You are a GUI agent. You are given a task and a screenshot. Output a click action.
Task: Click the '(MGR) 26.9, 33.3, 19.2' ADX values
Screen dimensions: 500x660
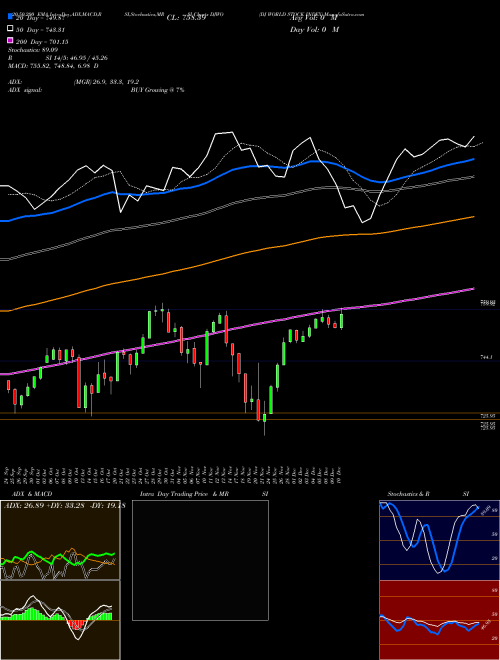(106, 82)
